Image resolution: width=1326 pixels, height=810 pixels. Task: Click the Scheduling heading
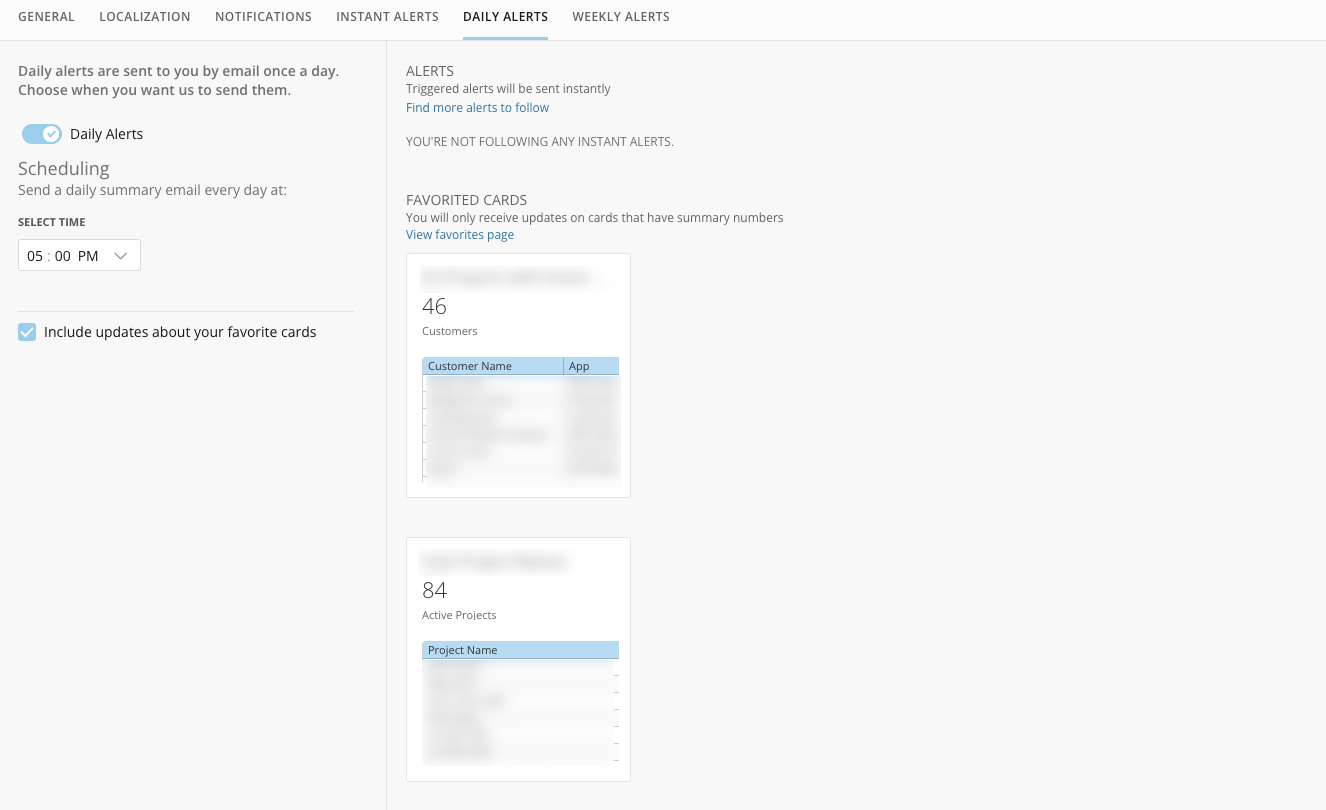[x=64, y=168]
